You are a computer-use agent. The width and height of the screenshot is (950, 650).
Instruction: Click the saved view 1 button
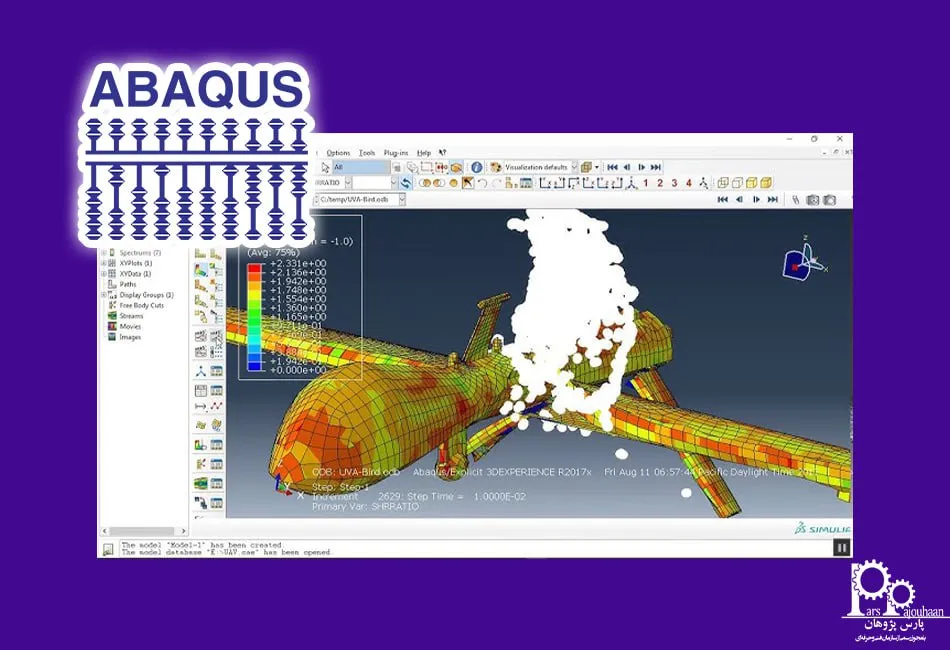pos(645,183)
